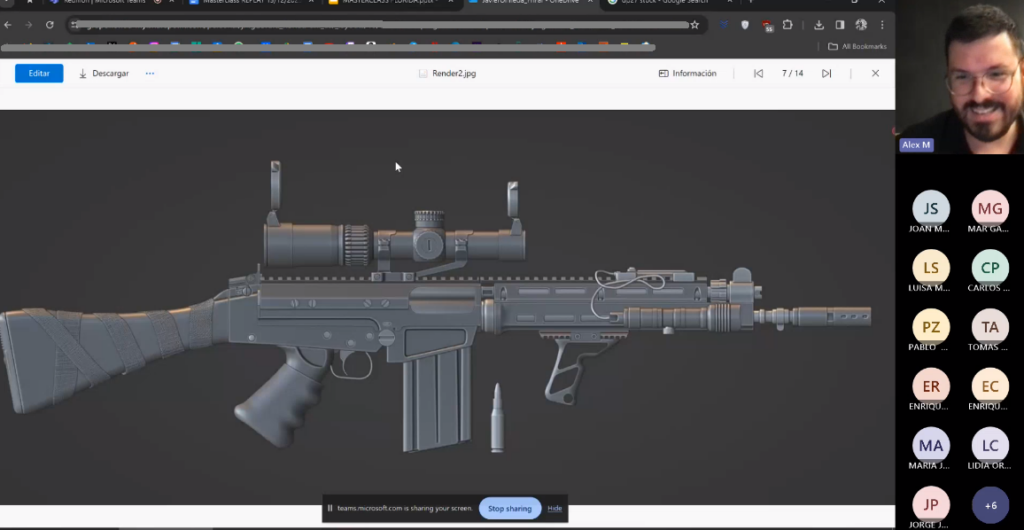Select the JP participant avatar
This screenshot has width=1024, height=530.
(931, 505)
